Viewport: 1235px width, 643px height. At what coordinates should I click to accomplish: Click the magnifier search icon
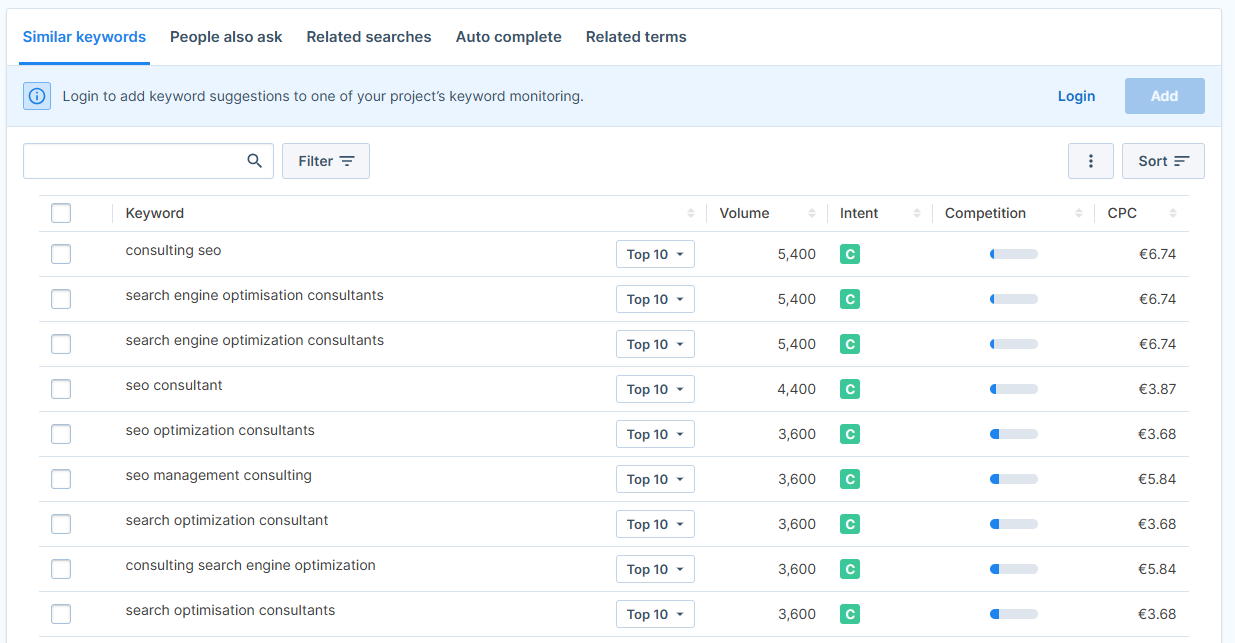coord(254,161)
